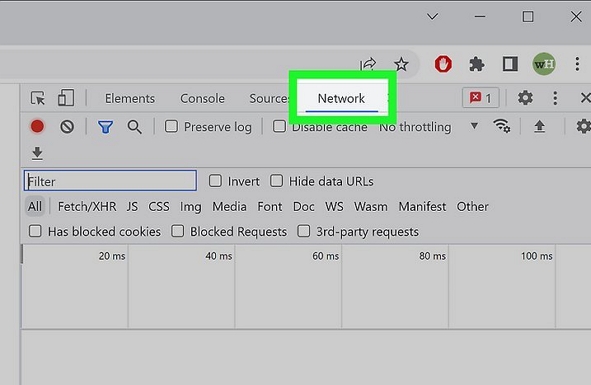Filter requests by CSS type
The width and height of the screenshot is (591, 385).
coord(159,206)
